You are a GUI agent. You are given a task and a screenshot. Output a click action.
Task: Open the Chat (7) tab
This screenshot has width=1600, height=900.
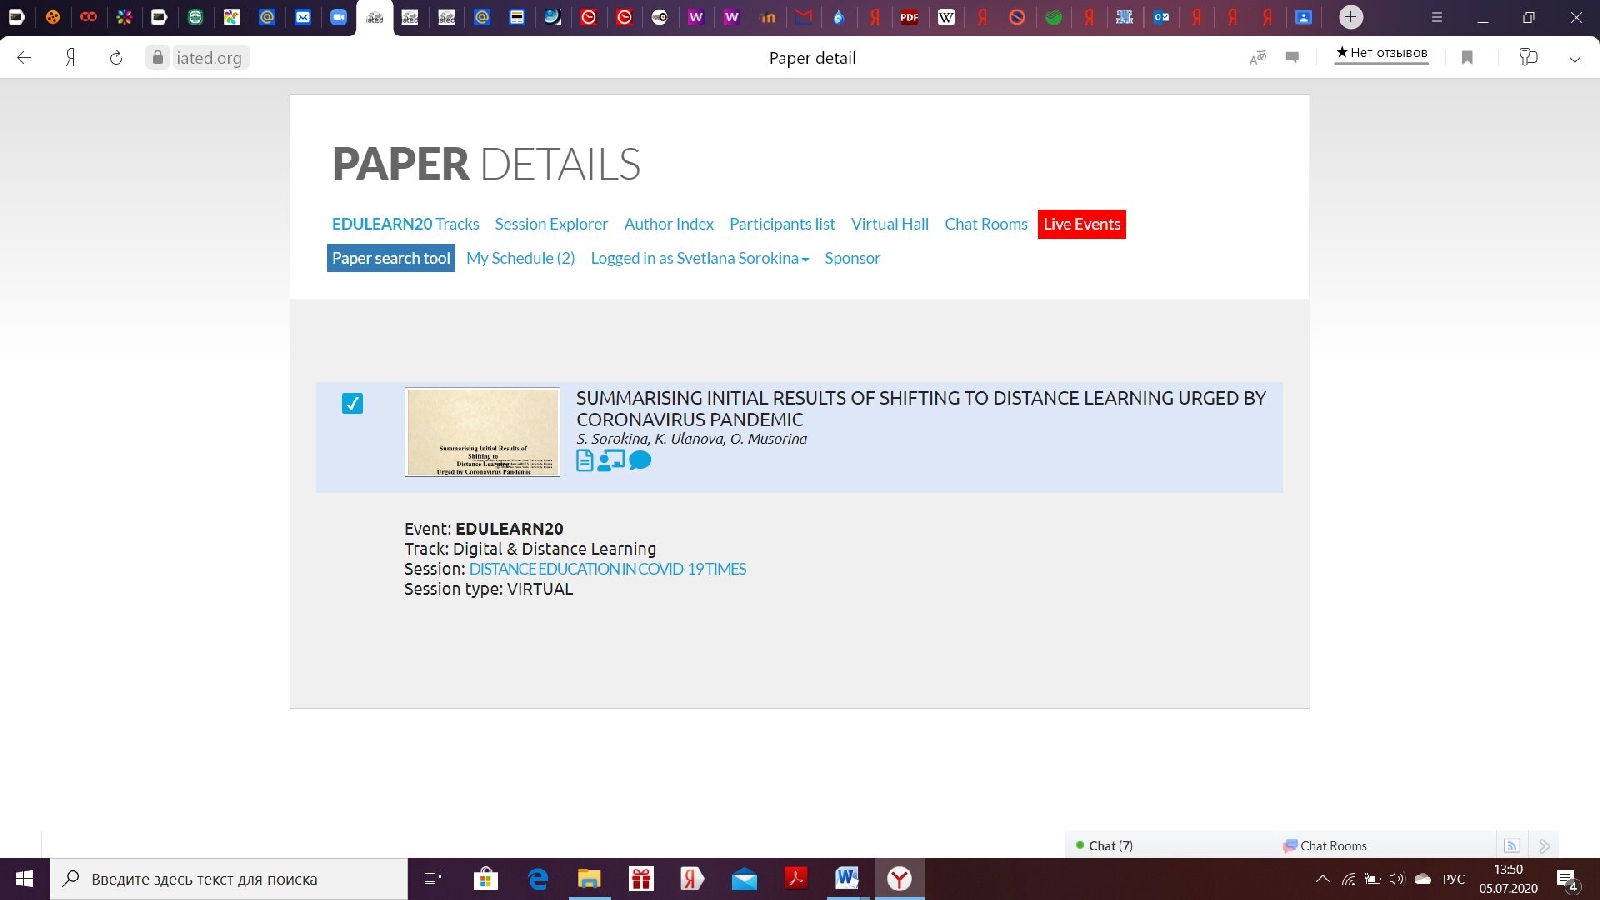1109,846
